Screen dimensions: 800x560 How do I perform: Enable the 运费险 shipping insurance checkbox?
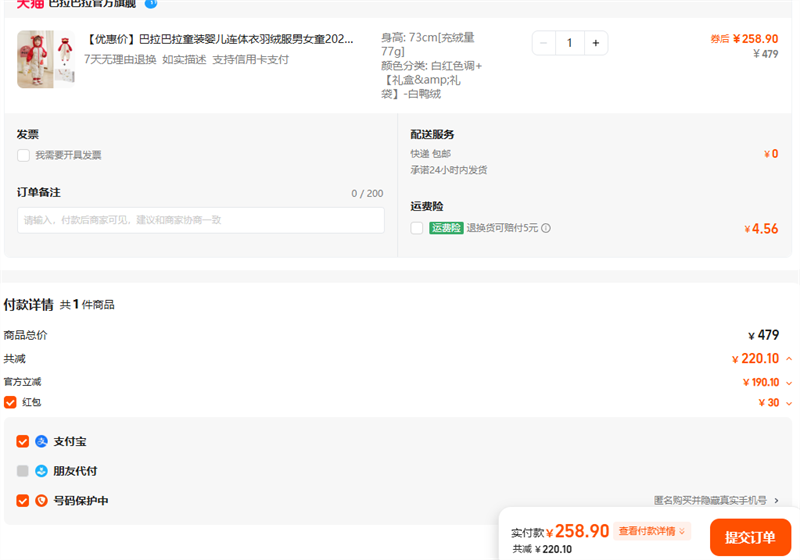[417, 228]
